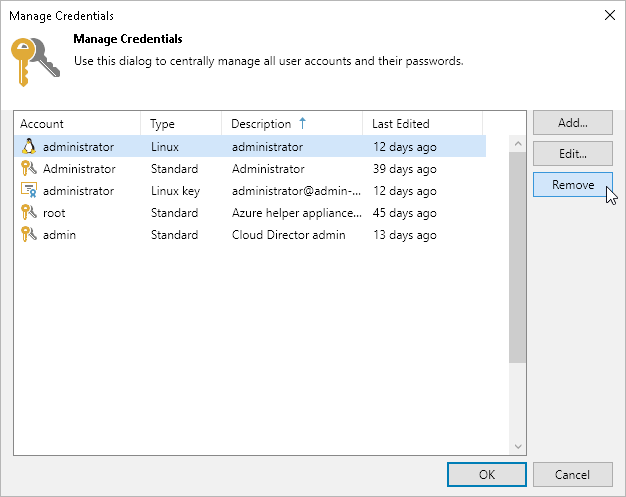Click the Linux penguin icon for administrator
The height and width of the screenshot is (497, 626).
coord(29,147)
